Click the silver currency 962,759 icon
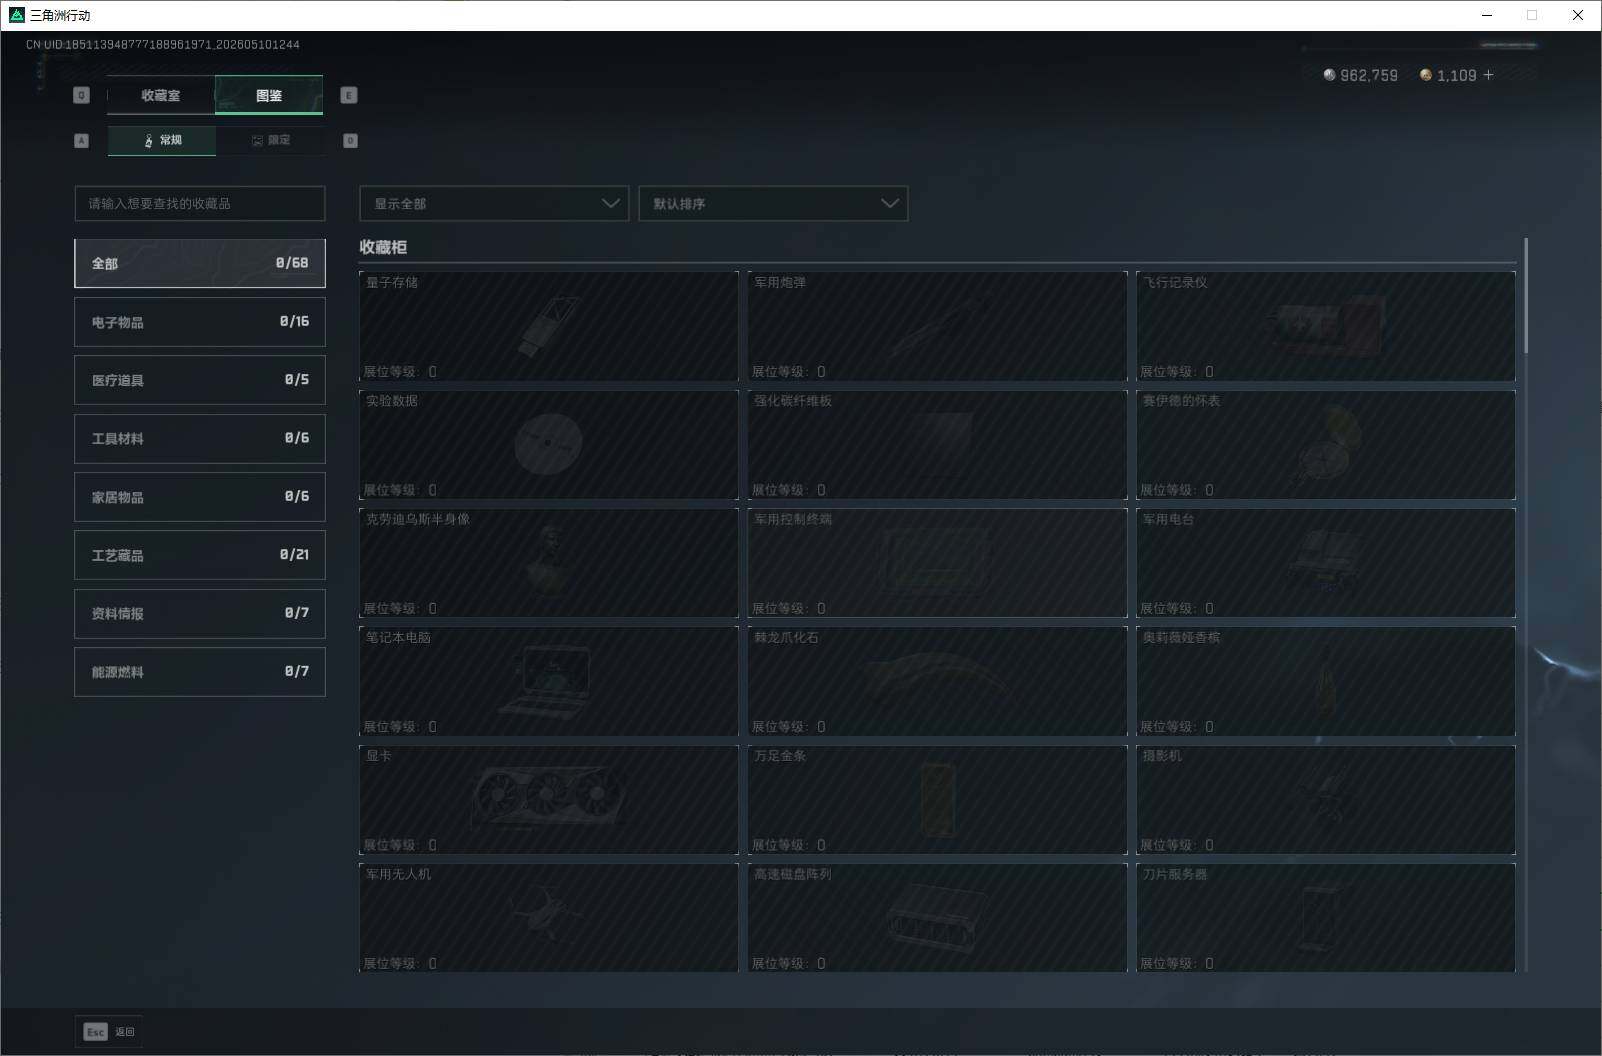Screen dimensions: 1602x1056 pyautogui.click(x=1329, y=75)
